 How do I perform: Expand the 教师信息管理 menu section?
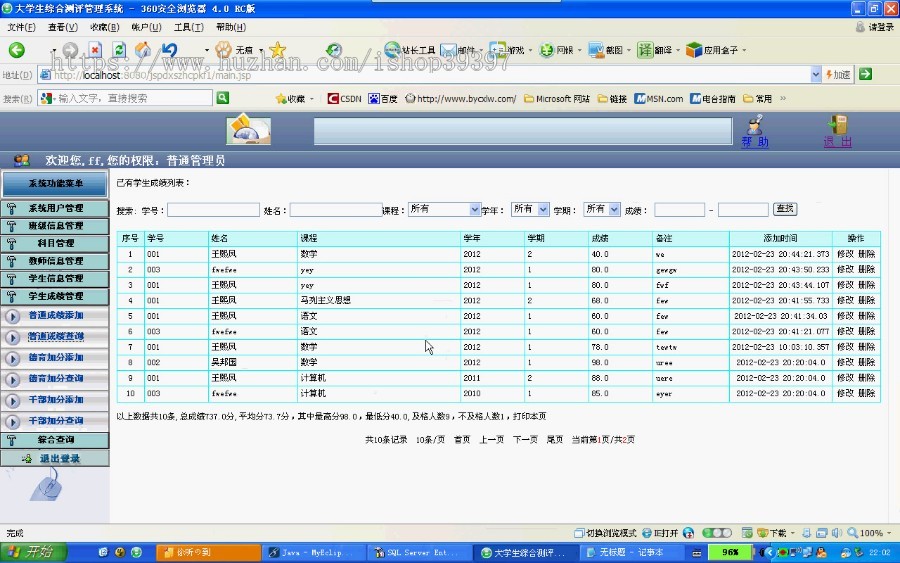[x=55, y=261]
